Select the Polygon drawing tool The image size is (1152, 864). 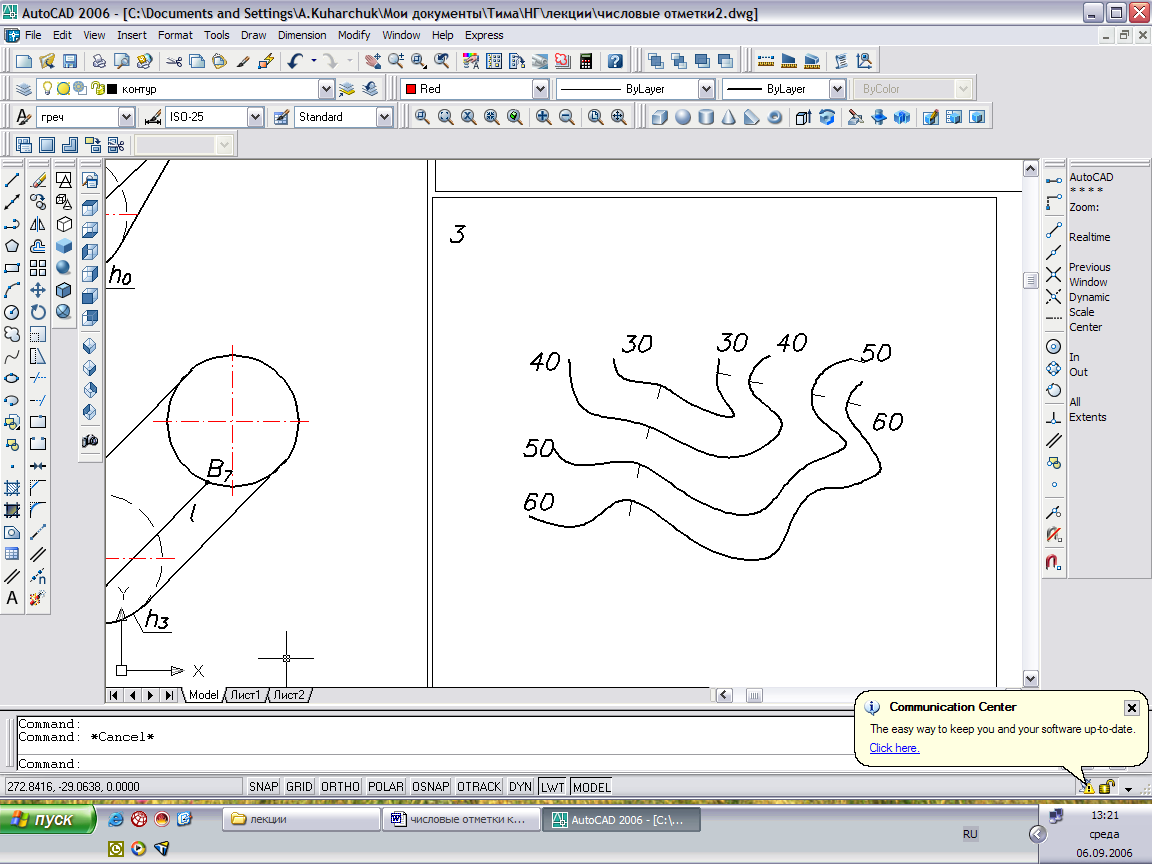[x=12, y=246]
